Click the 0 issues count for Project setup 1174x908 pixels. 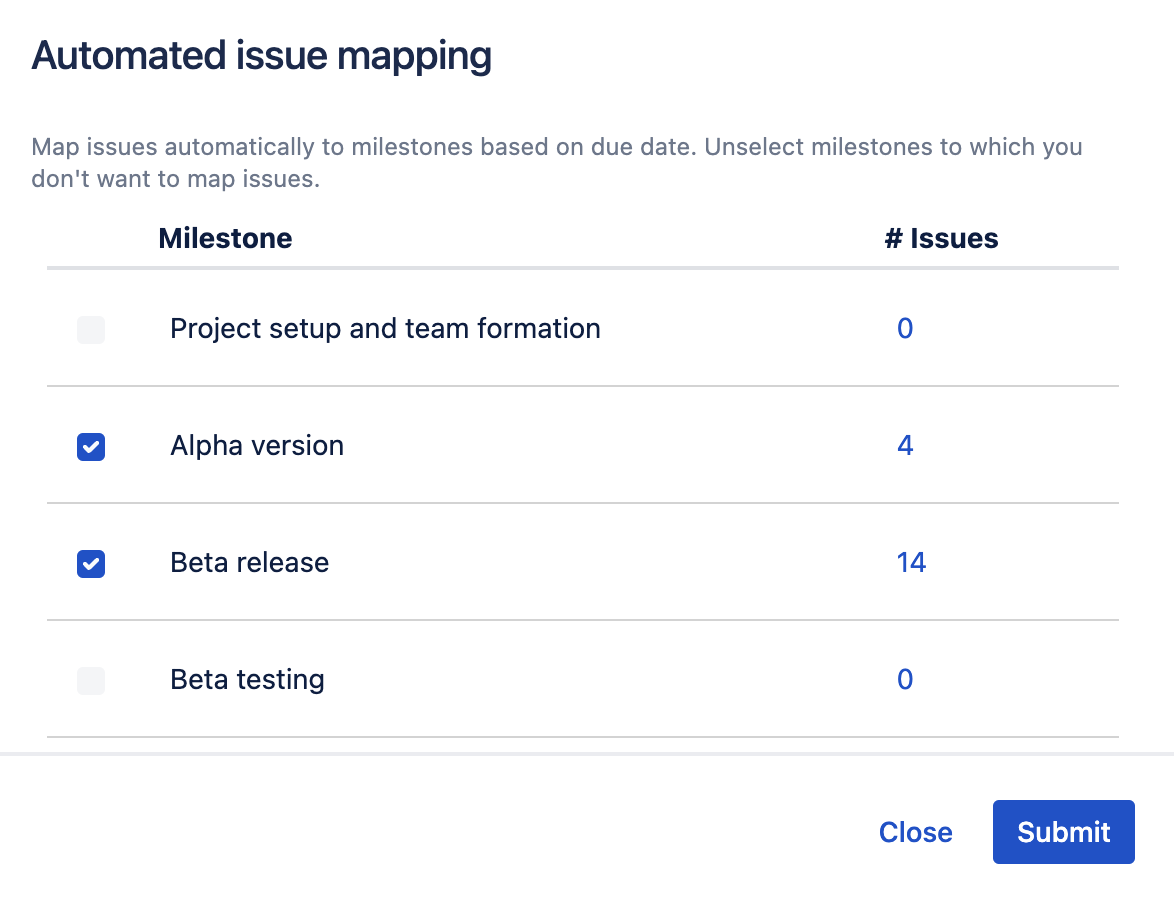pyautogui.click(x=905, y=329)
